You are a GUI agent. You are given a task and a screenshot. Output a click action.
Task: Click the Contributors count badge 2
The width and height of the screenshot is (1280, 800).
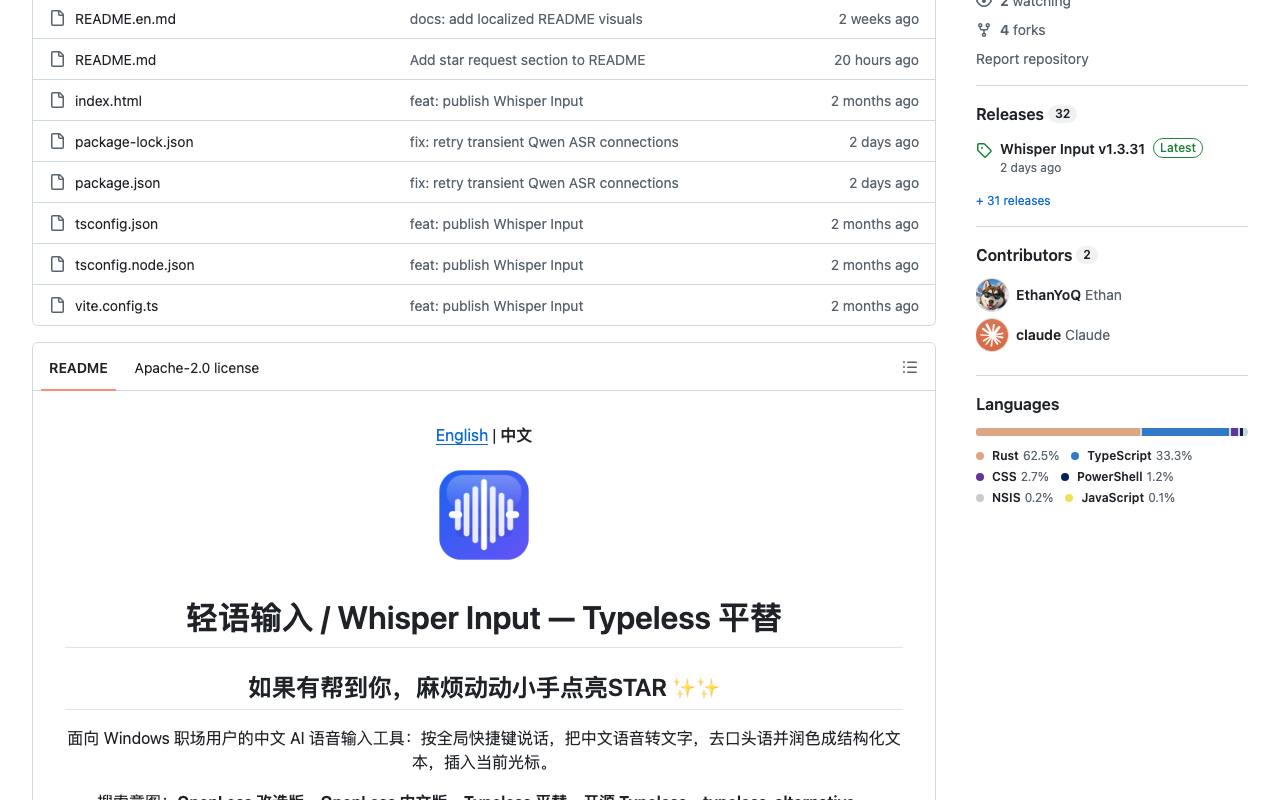[1087, 255]
